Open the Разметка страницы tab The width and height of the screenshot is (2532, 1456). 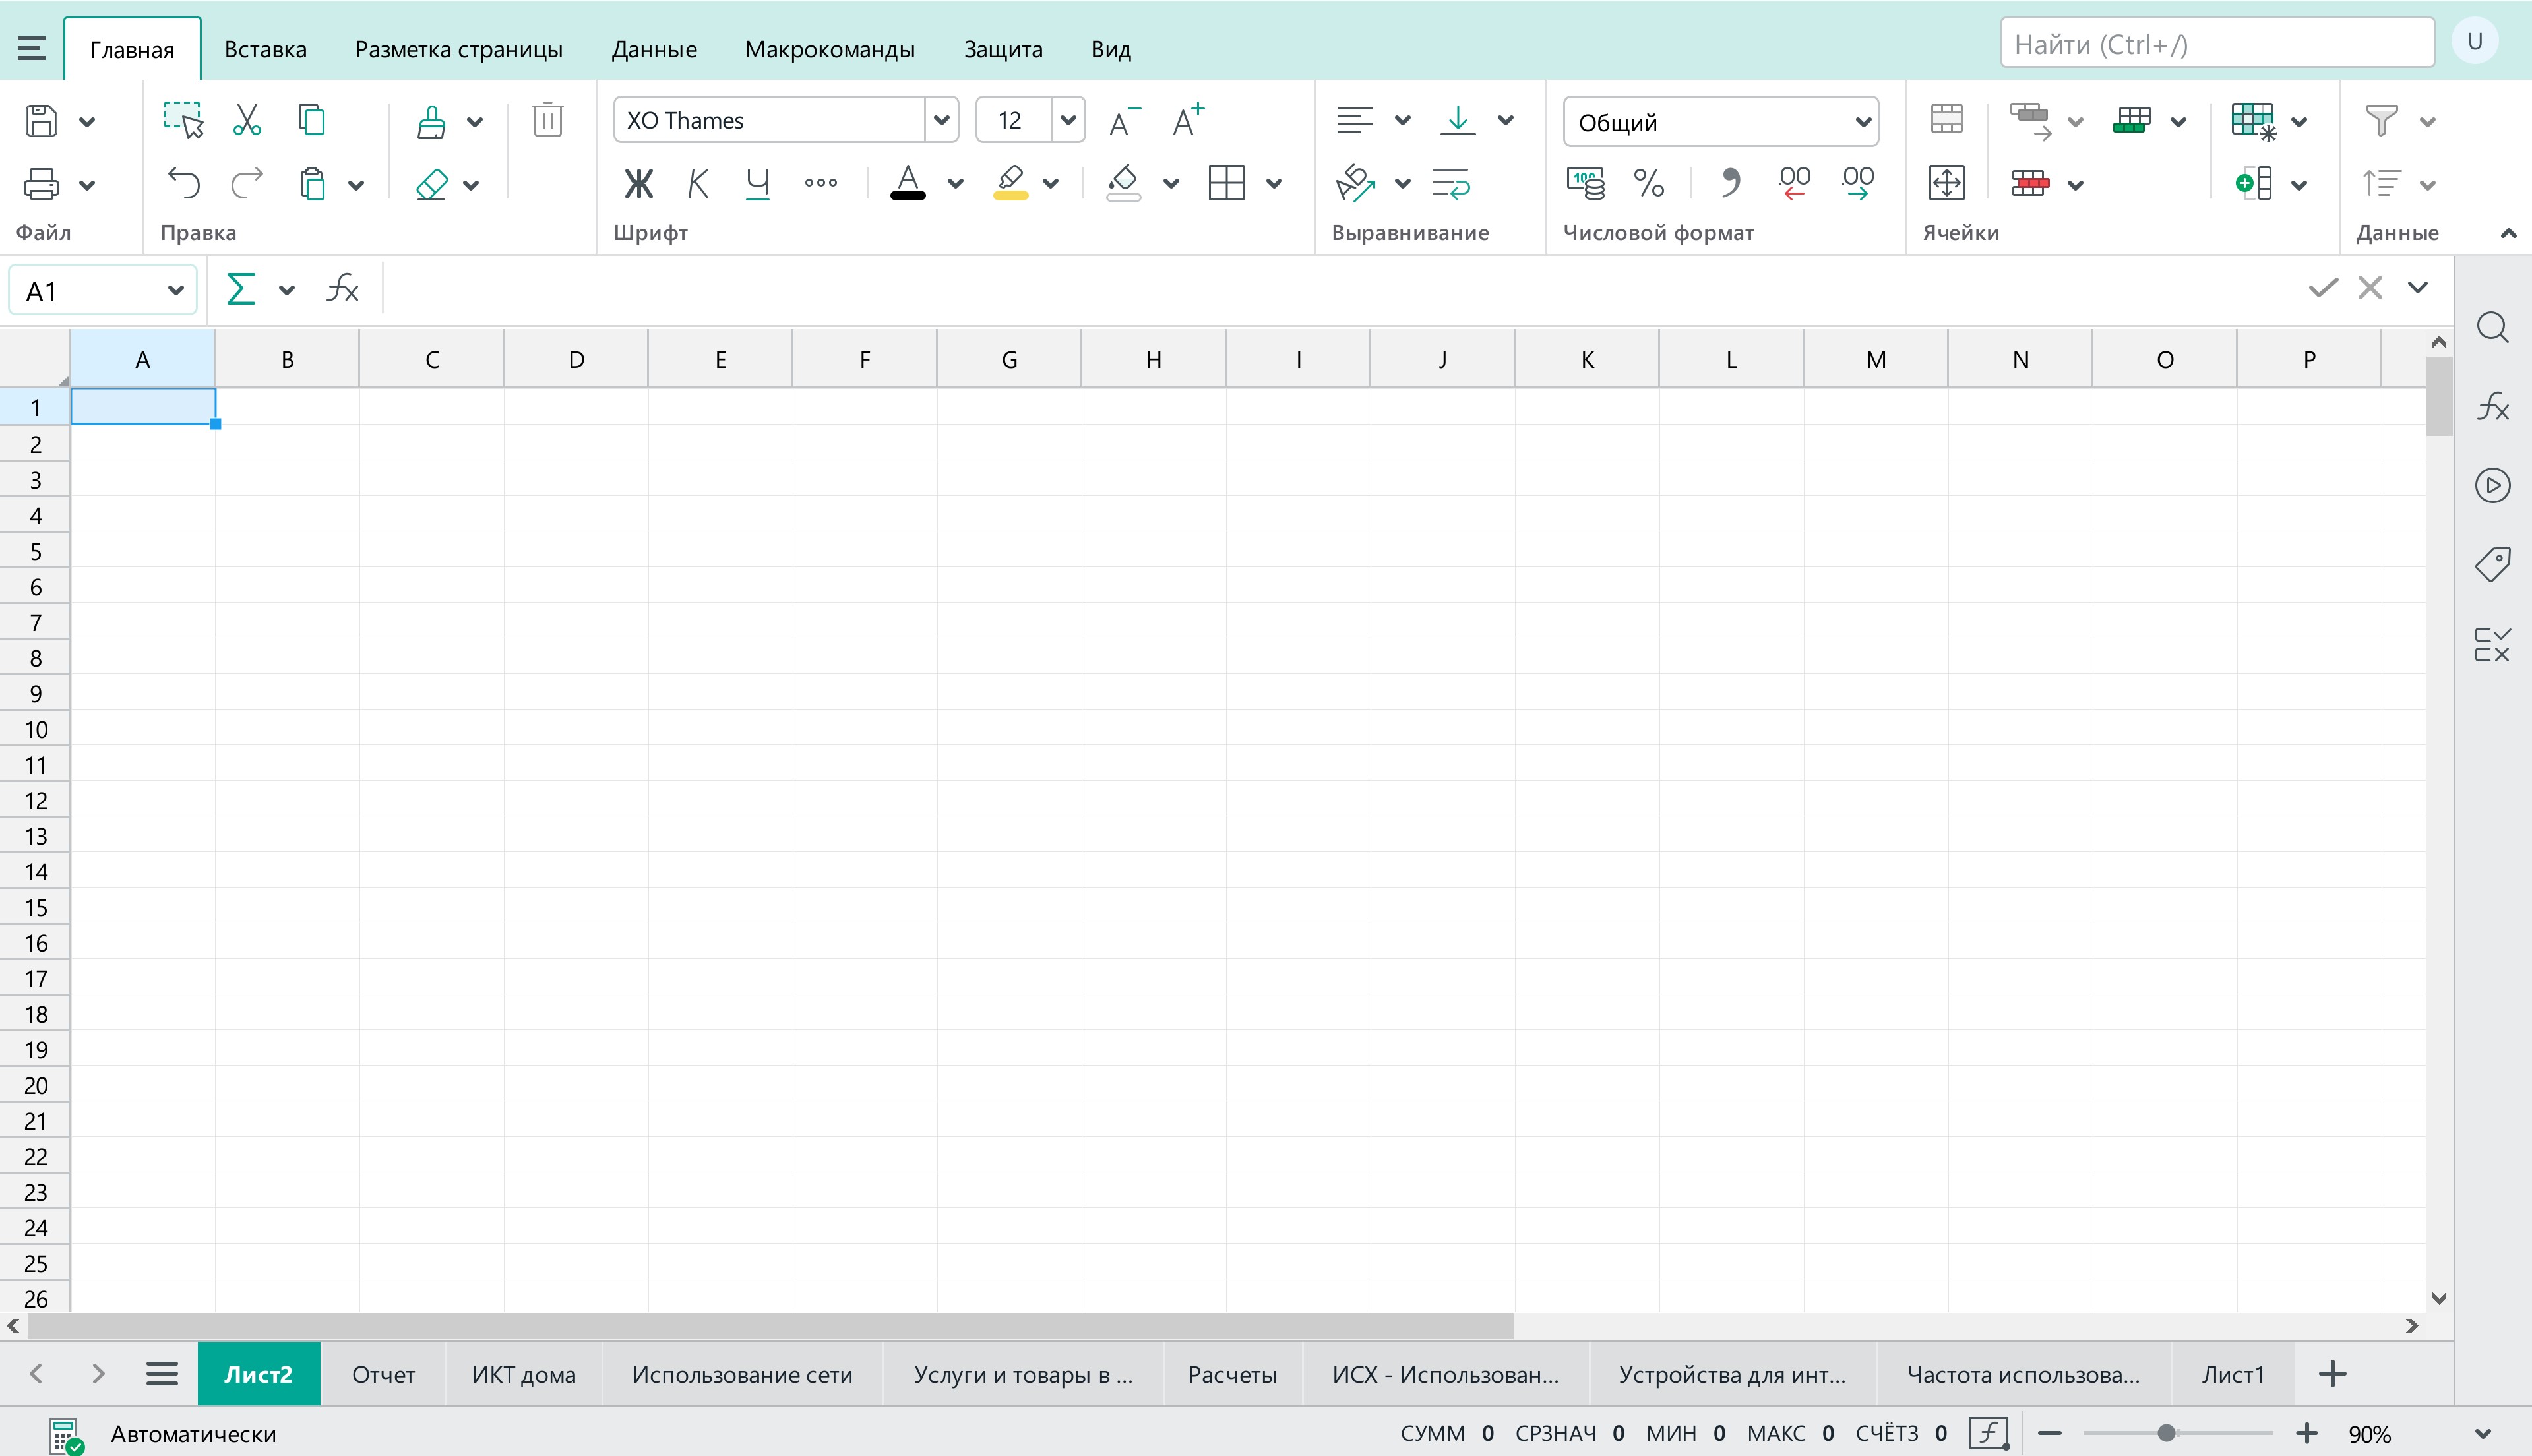point(459,49)
